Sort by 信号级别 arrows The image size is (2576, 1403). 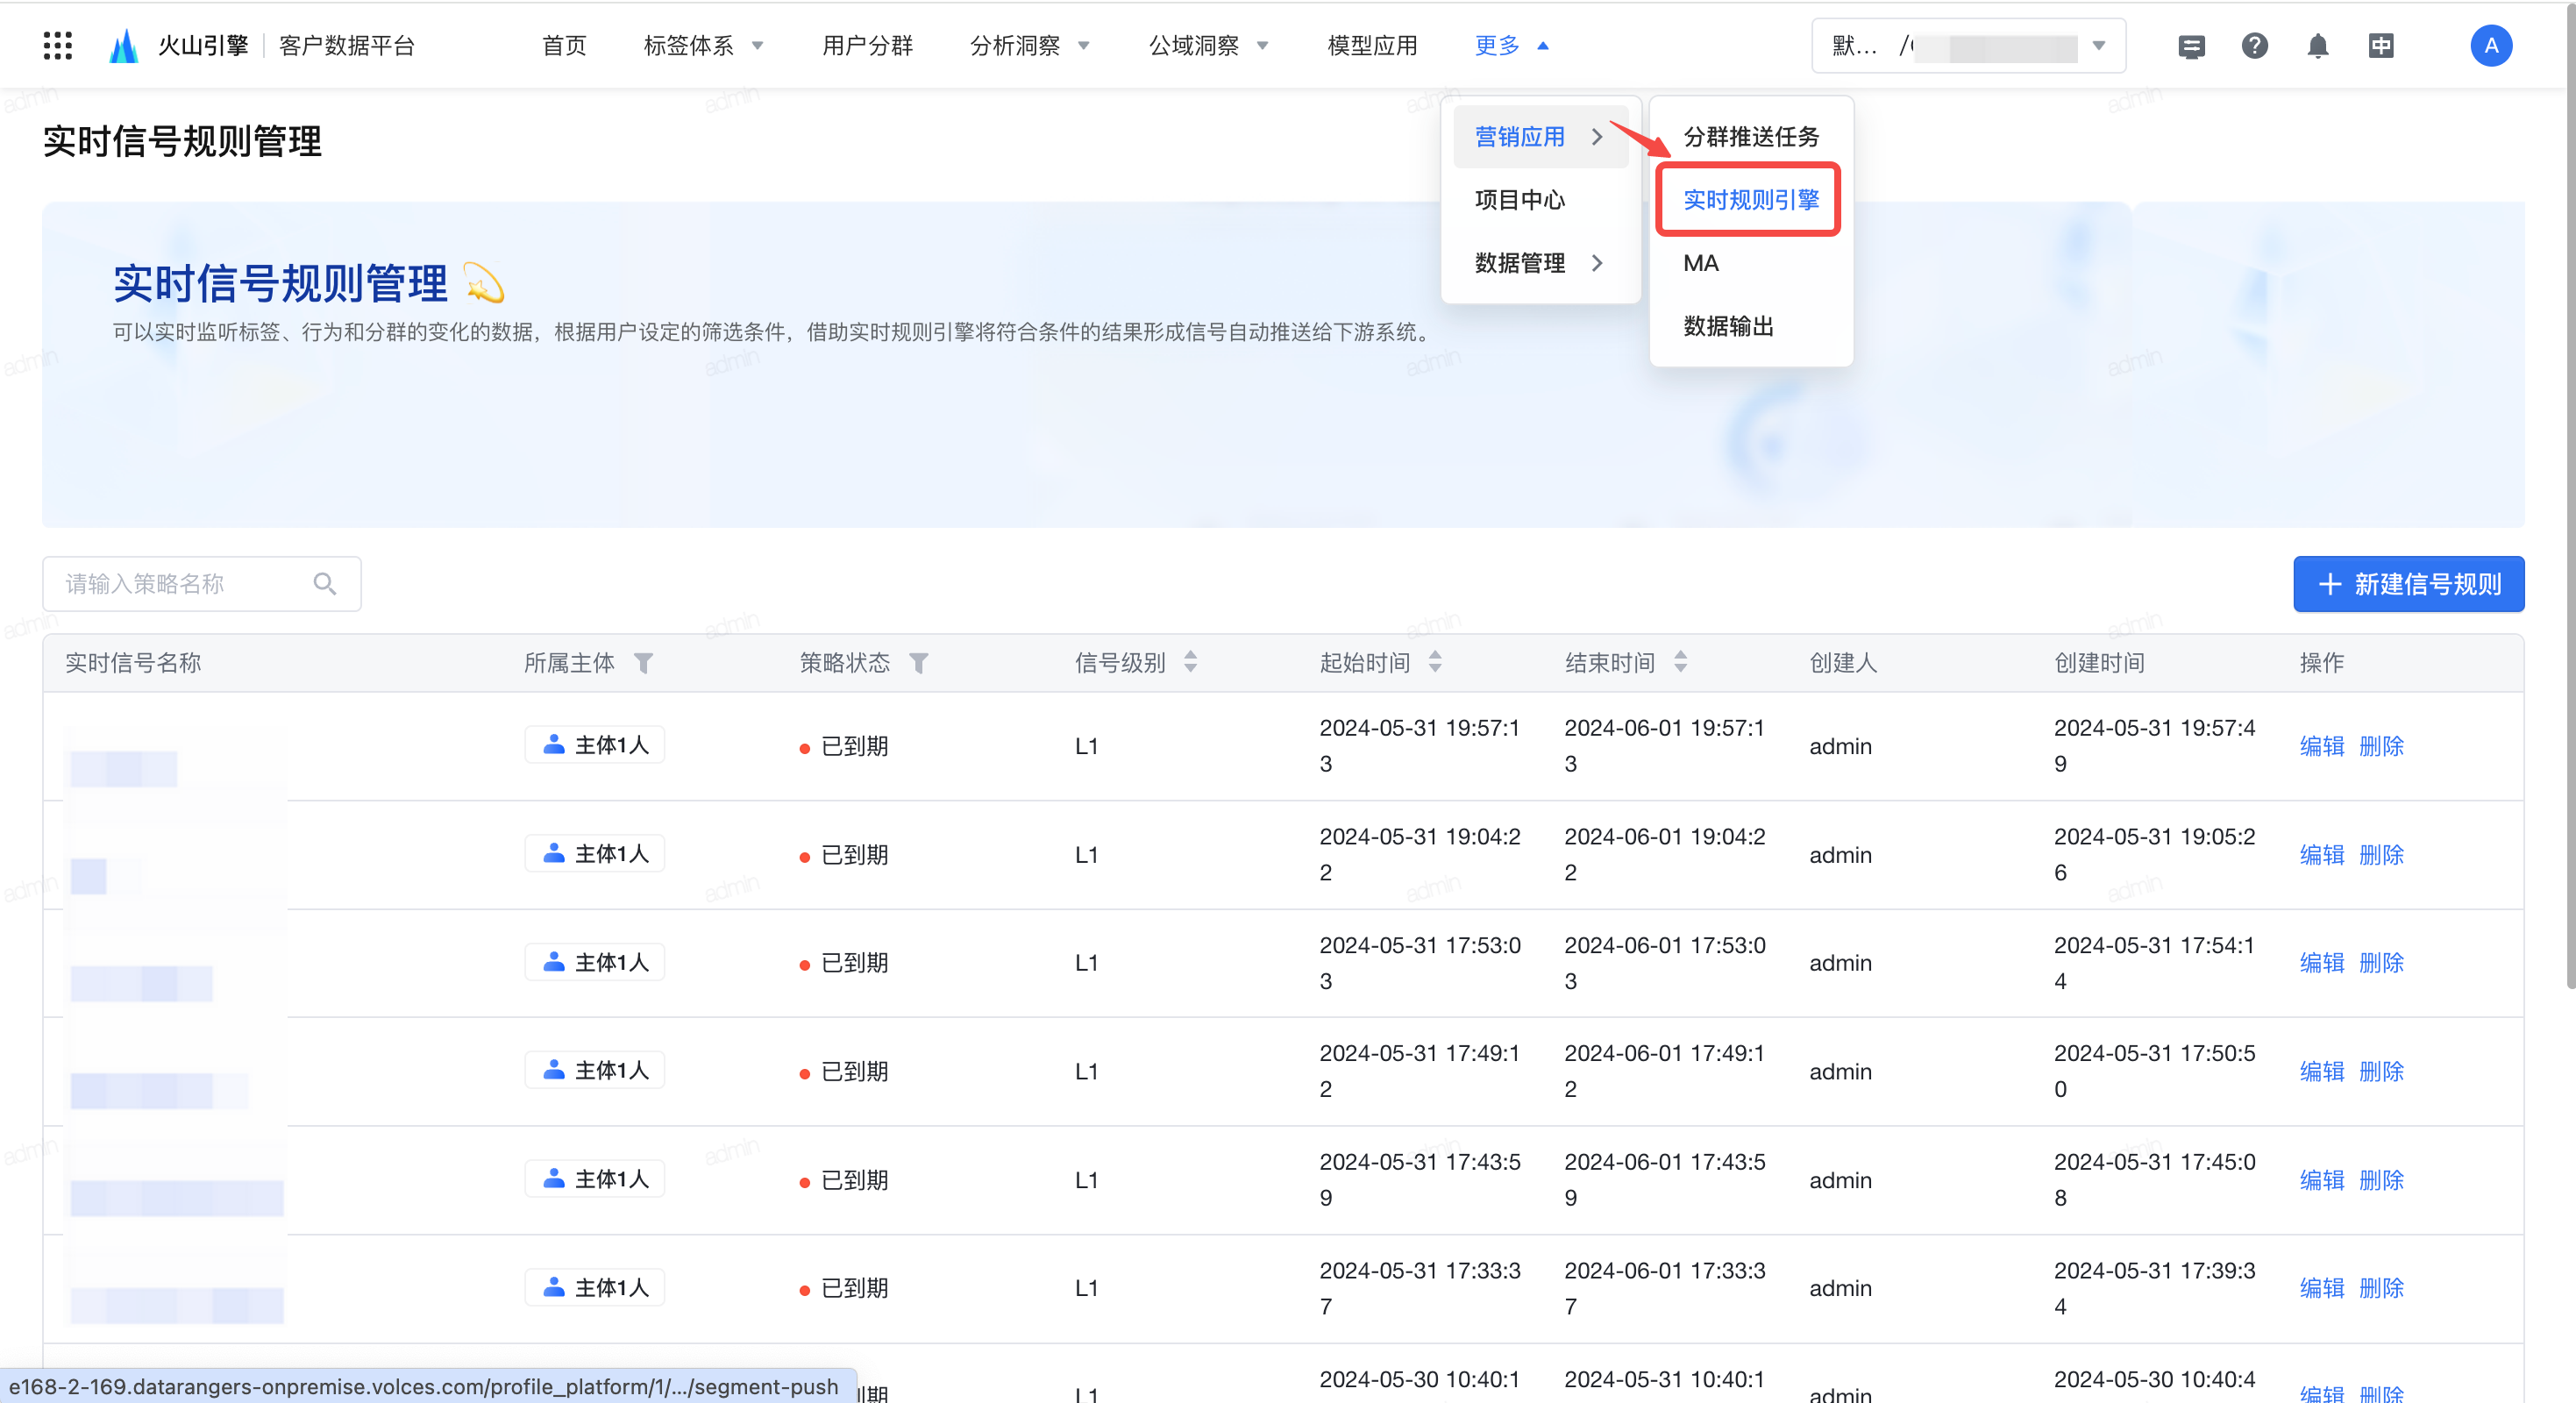pos(1190,662)
